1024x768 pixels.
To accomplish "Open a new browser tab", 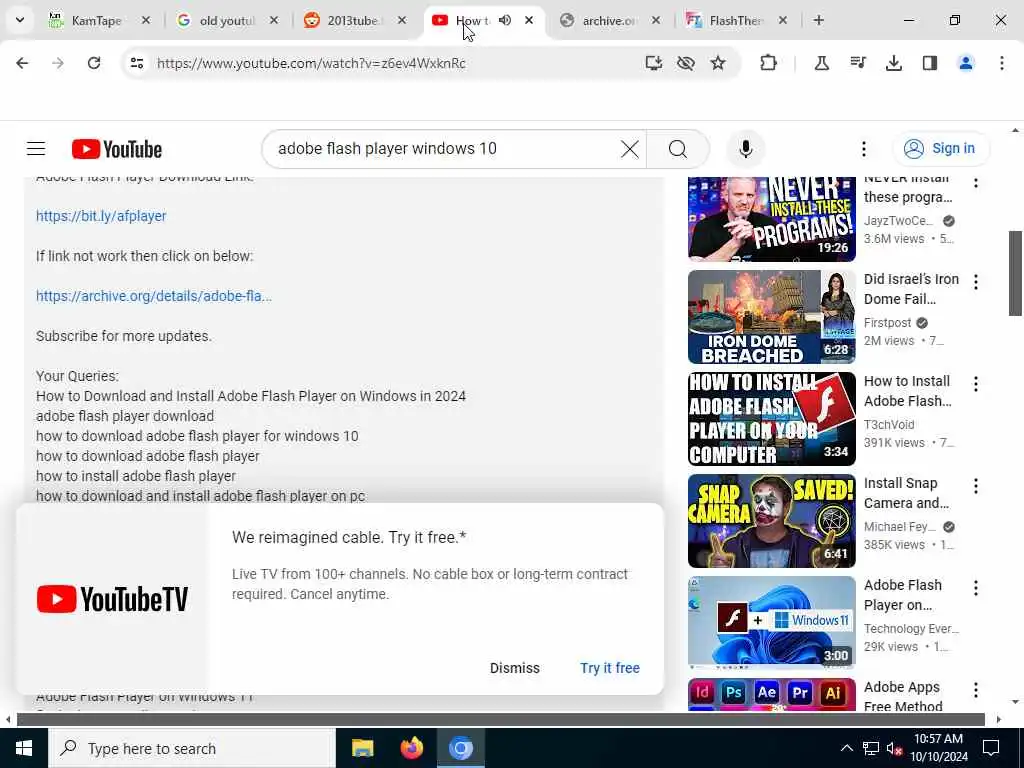I will pos(818,20).
